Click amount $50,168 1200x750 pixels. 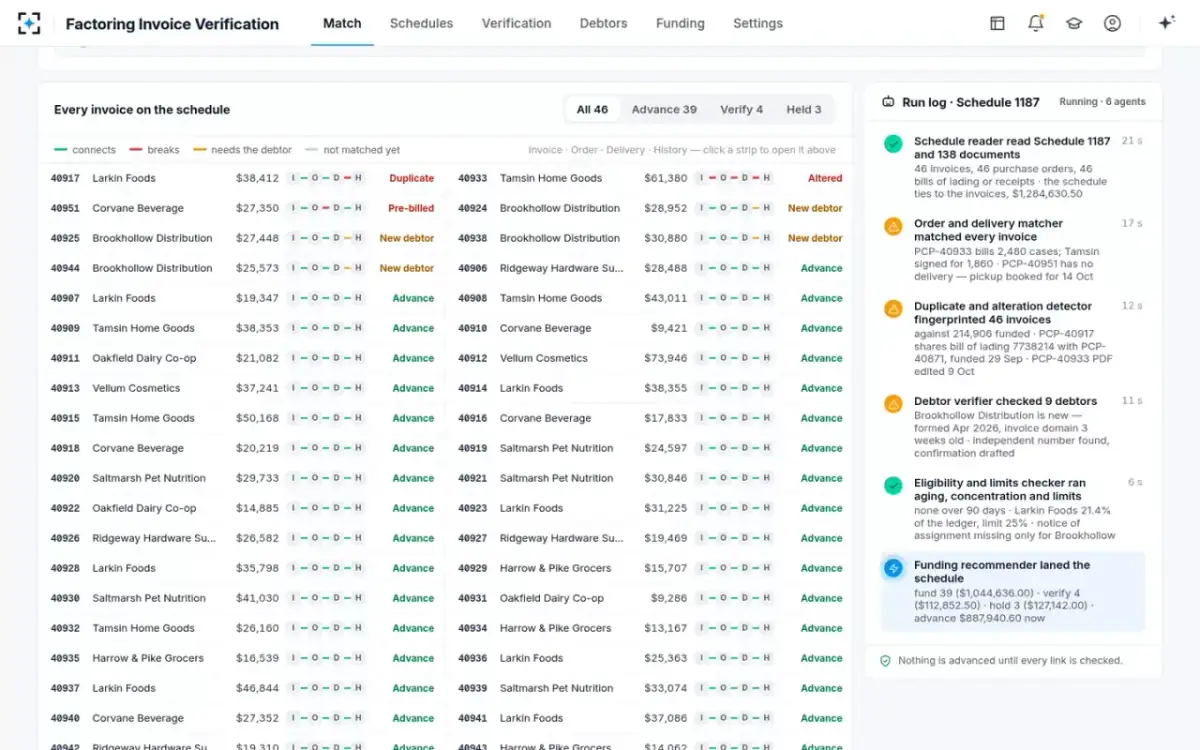click(258, 418)
